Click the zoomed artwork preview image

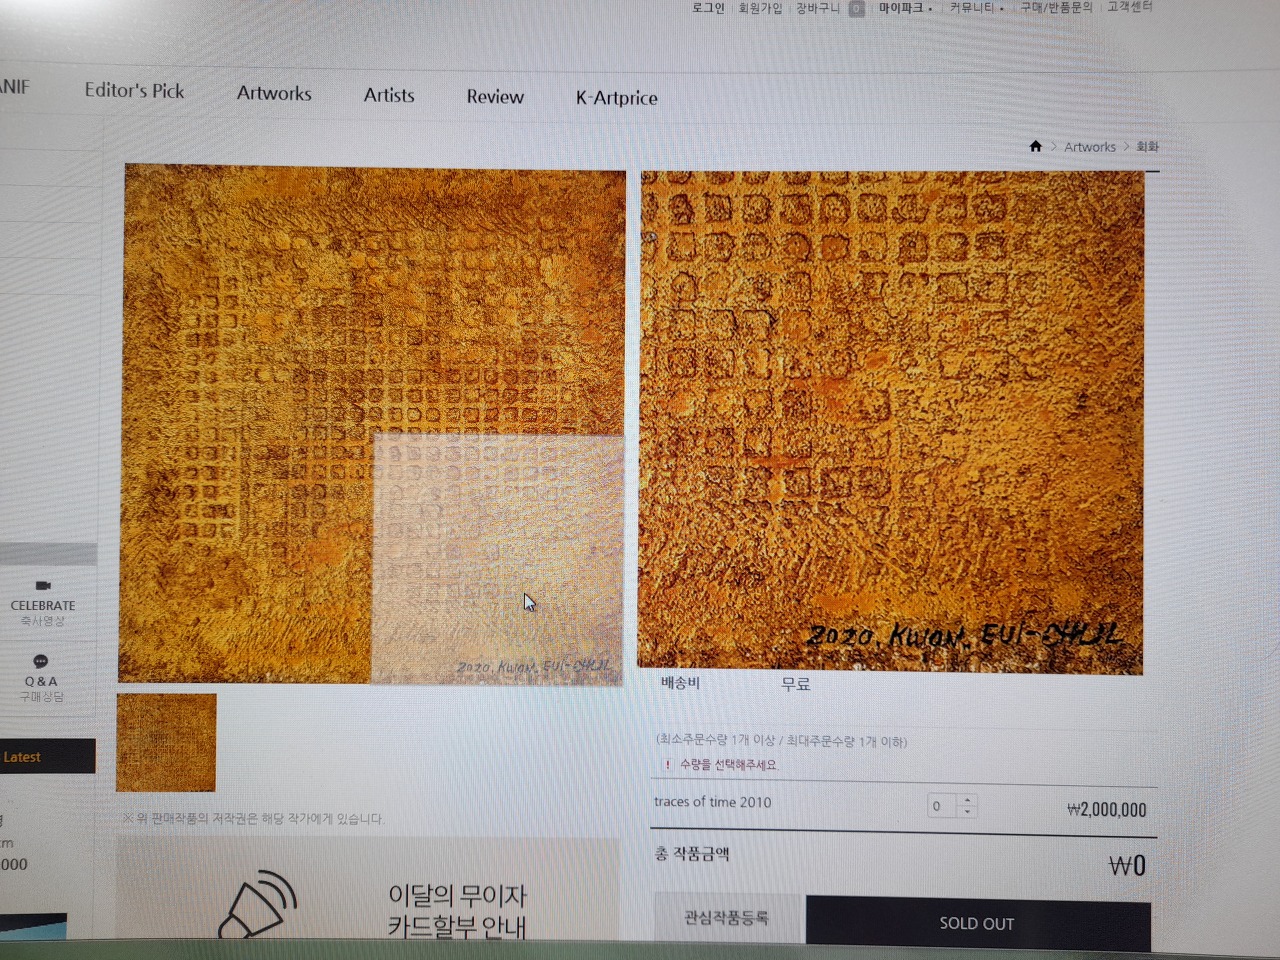891,421
